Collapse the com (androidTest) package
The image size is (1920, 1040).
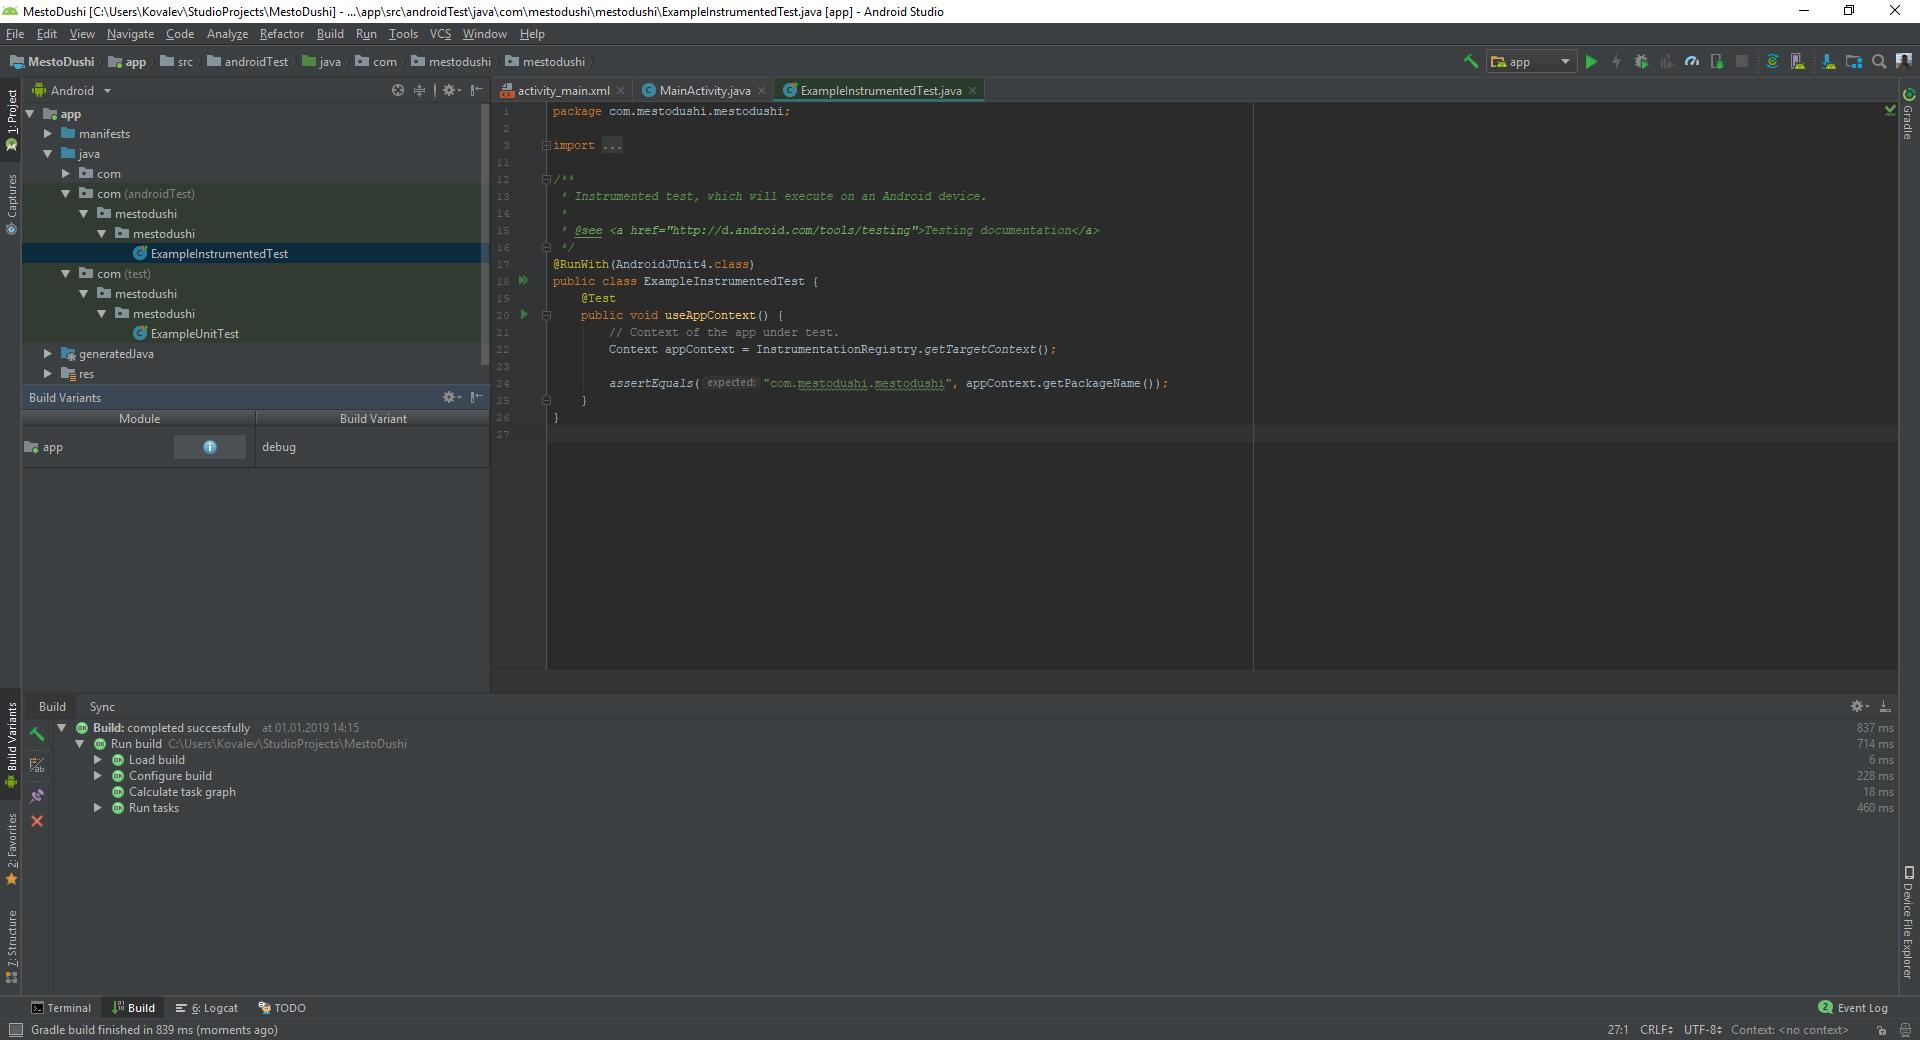(66, 194)
